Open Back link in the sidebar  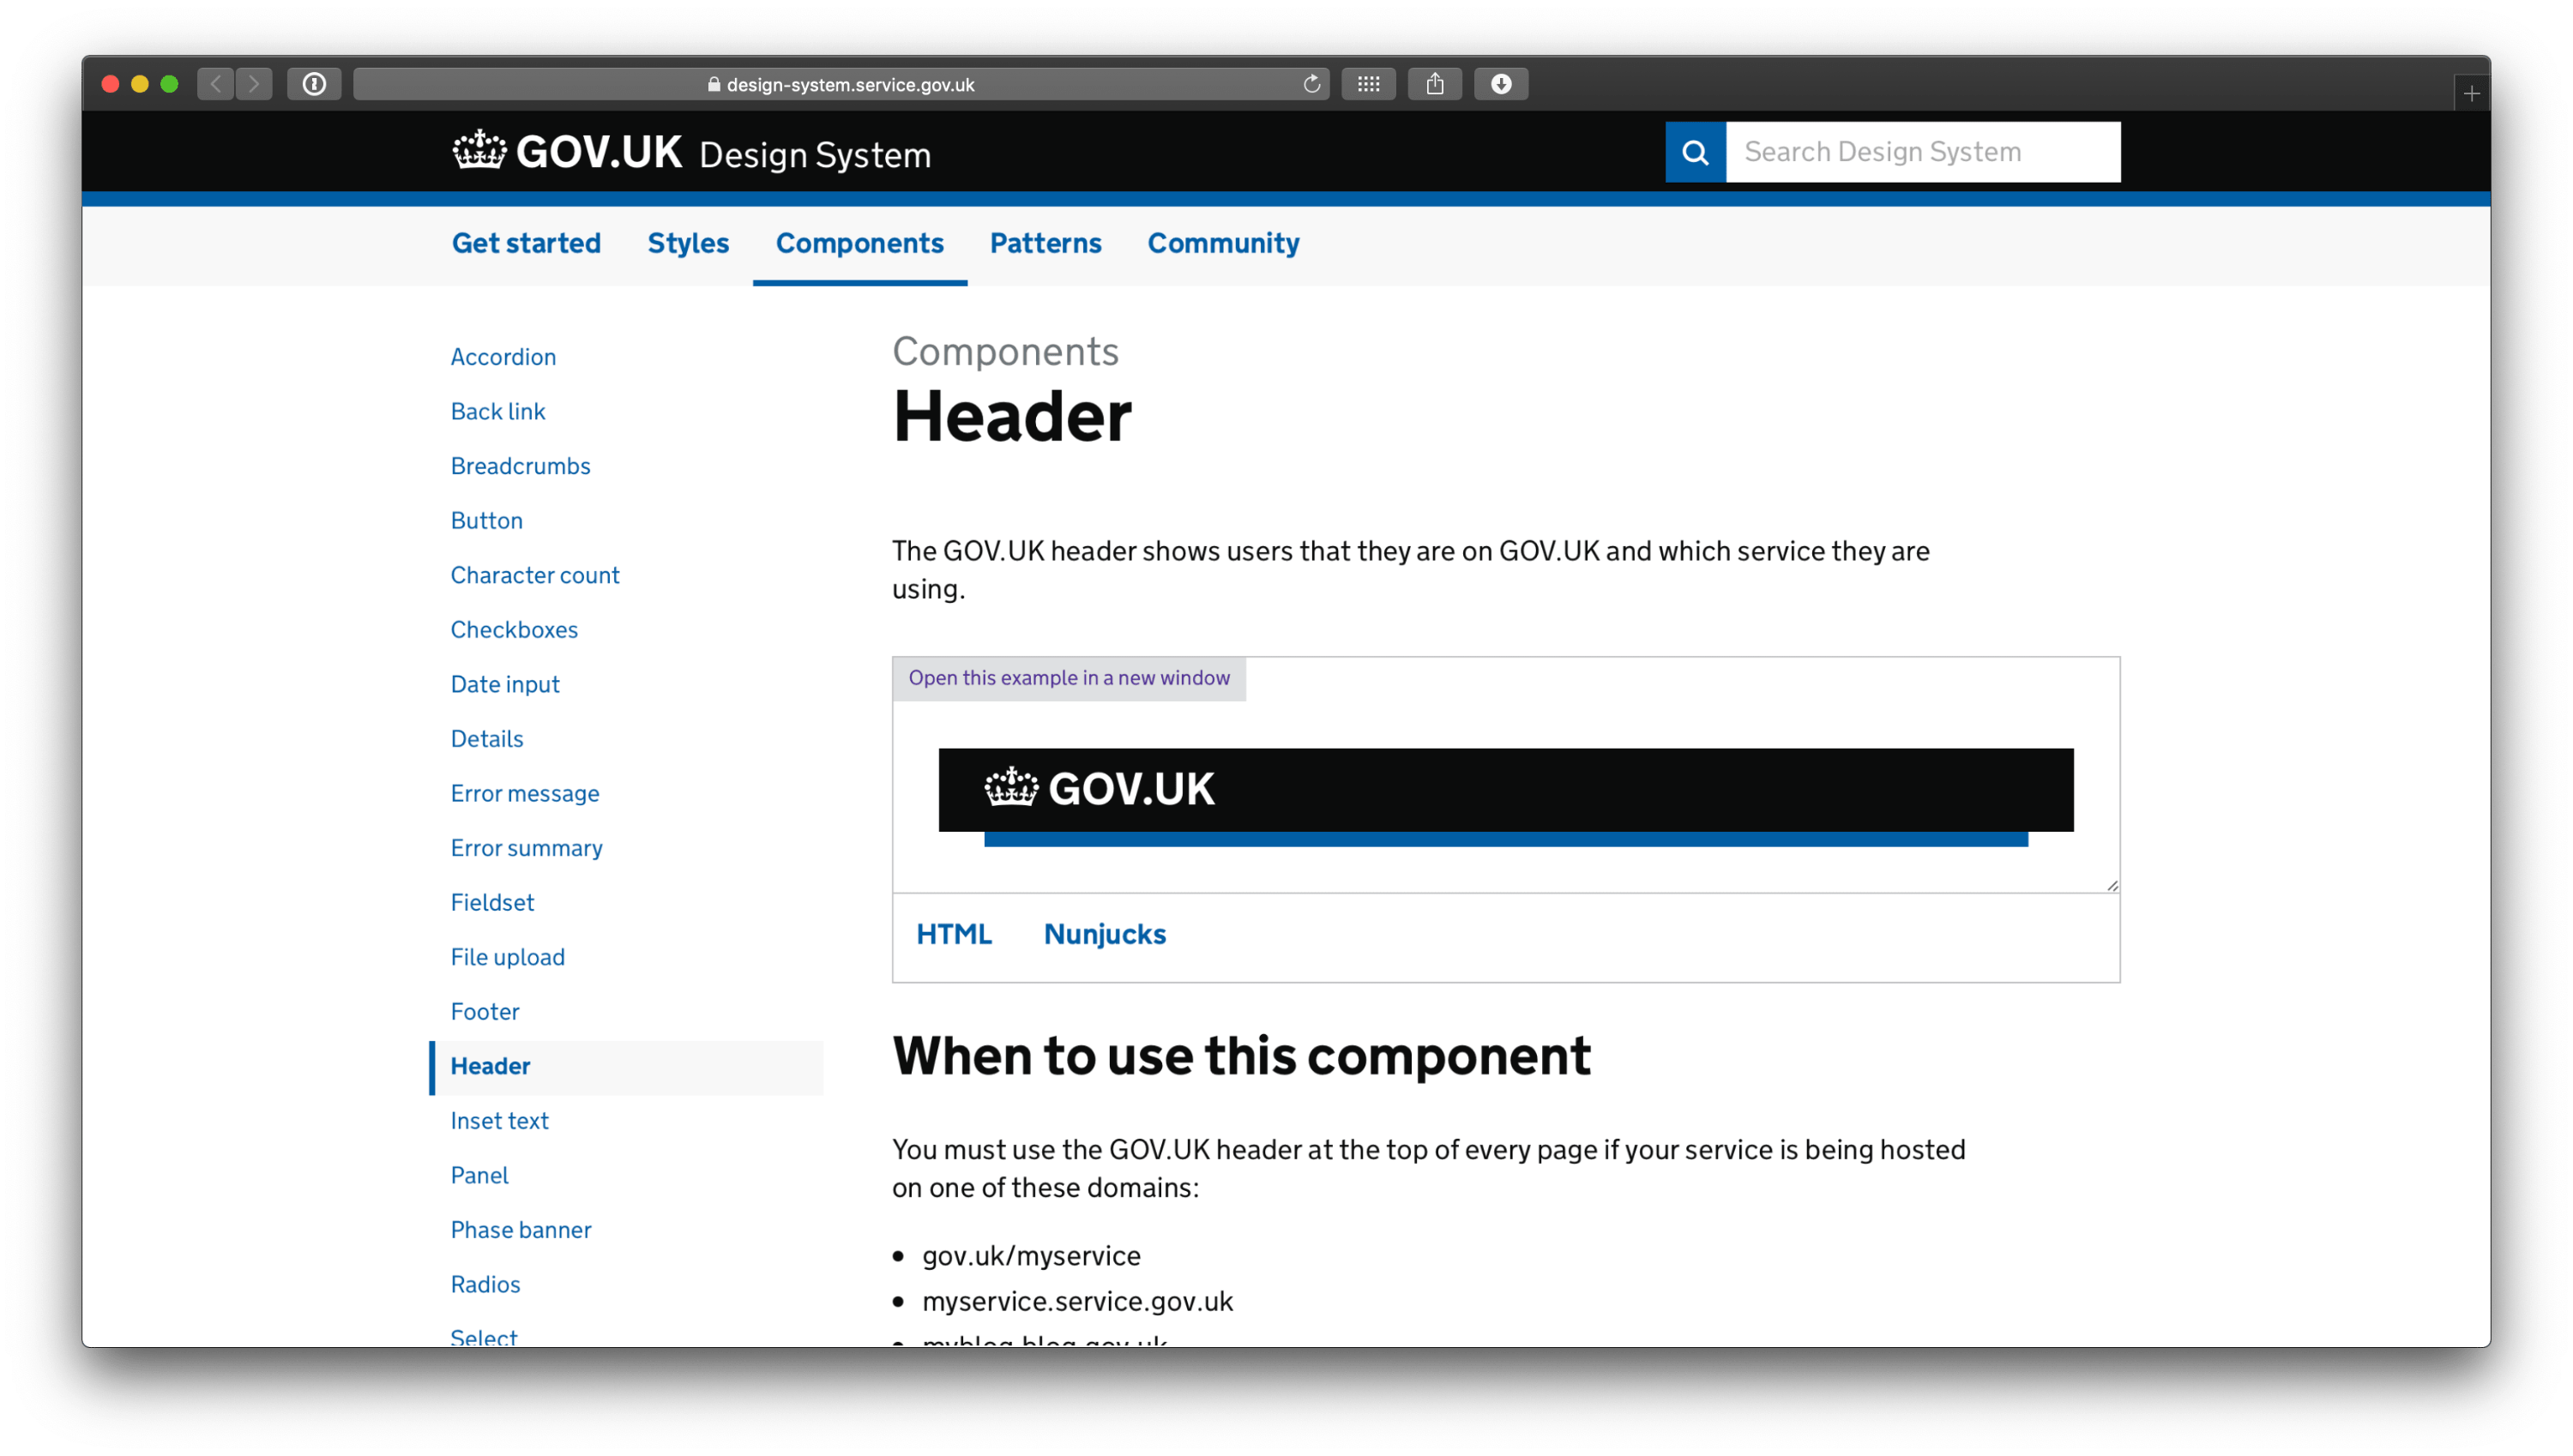498,412
